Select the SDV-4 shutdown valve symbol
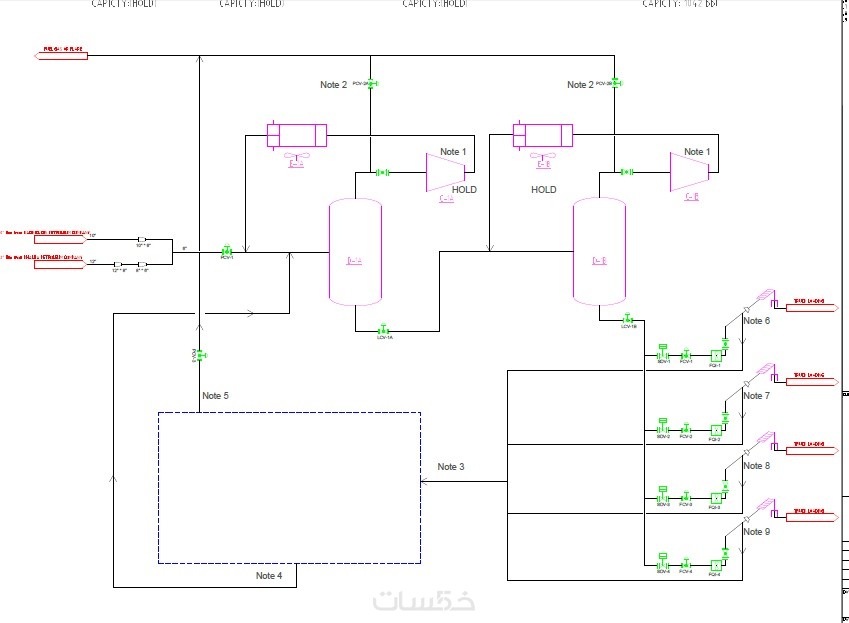The width and height of the screenshot is (849, 623). (663, 562)
